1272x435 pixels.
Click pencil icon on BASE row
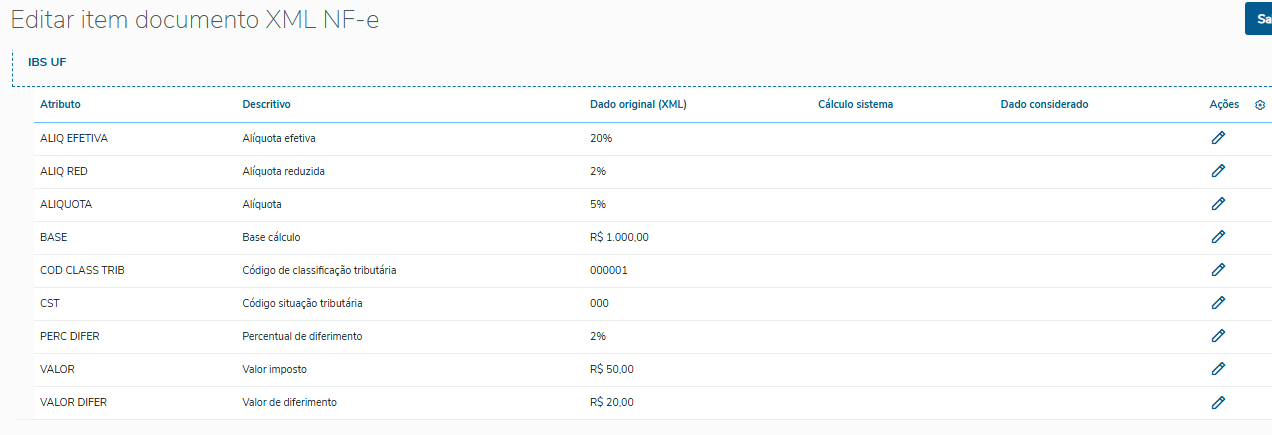tap(1218, 237)
